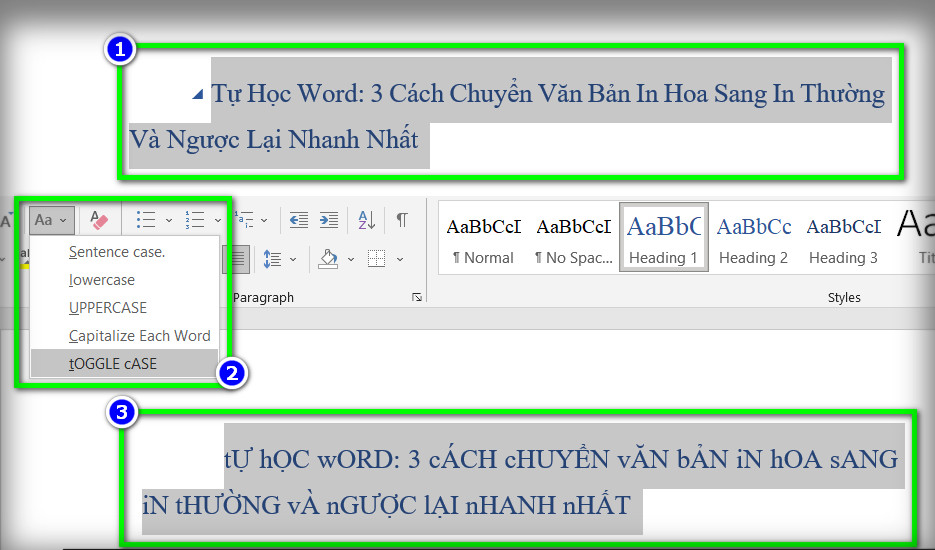This screenshot has width=935, height=550.
Task: Select lowercase in Change Case menu
Action: point(124,280)
